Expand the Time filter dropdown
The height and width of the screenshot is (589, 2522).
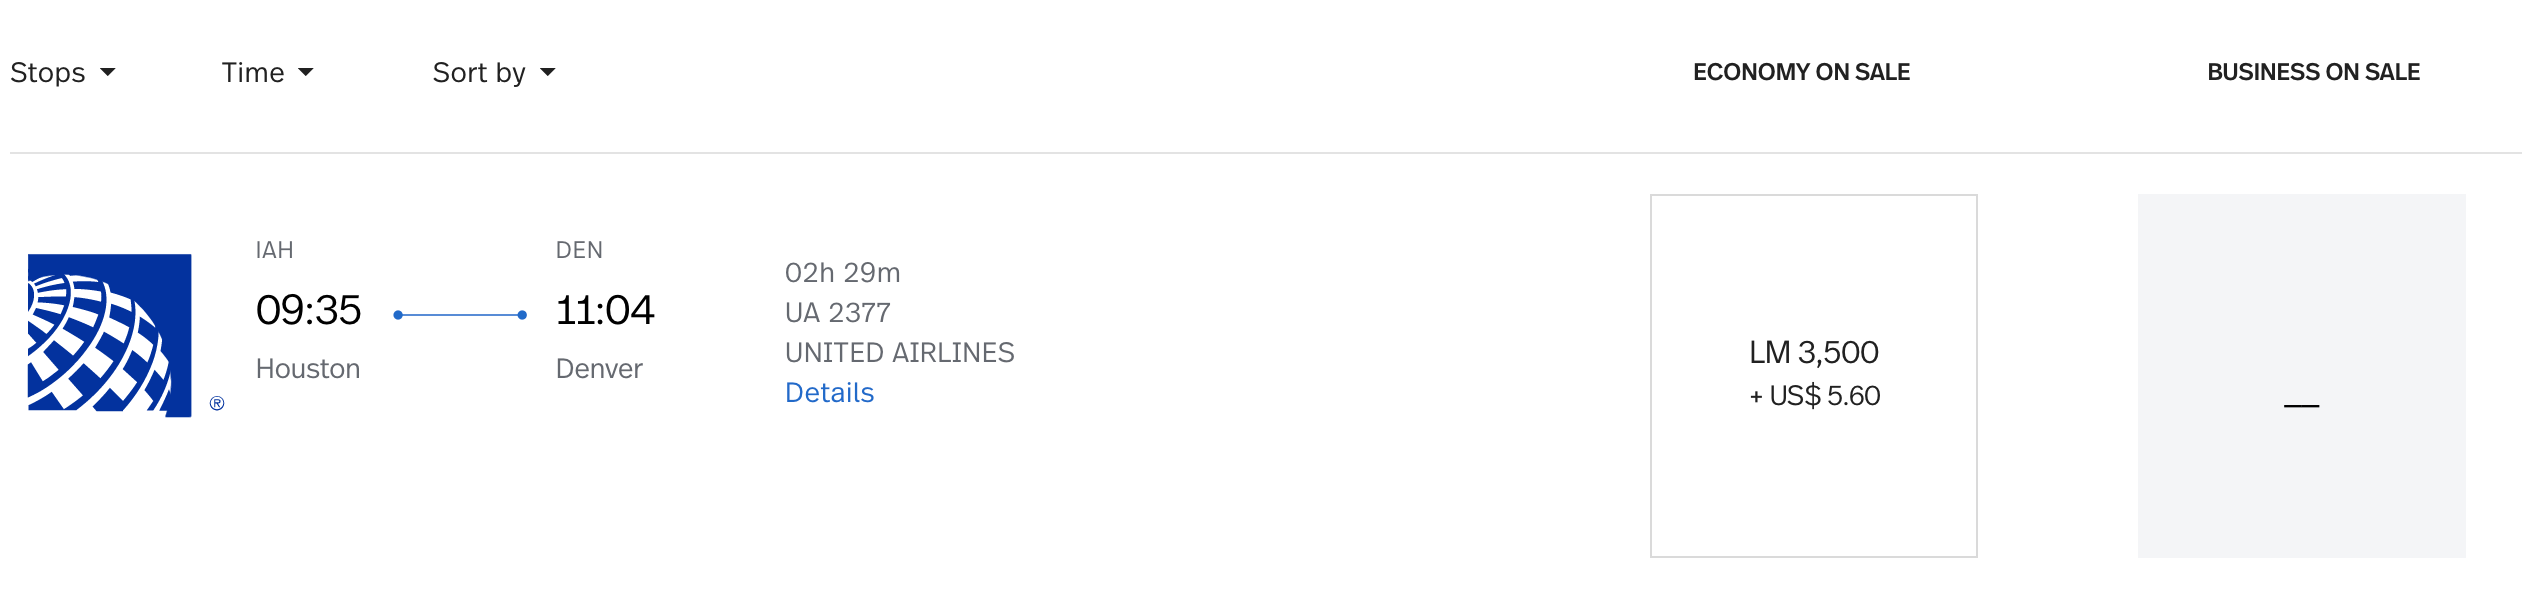tap(267, 73)
